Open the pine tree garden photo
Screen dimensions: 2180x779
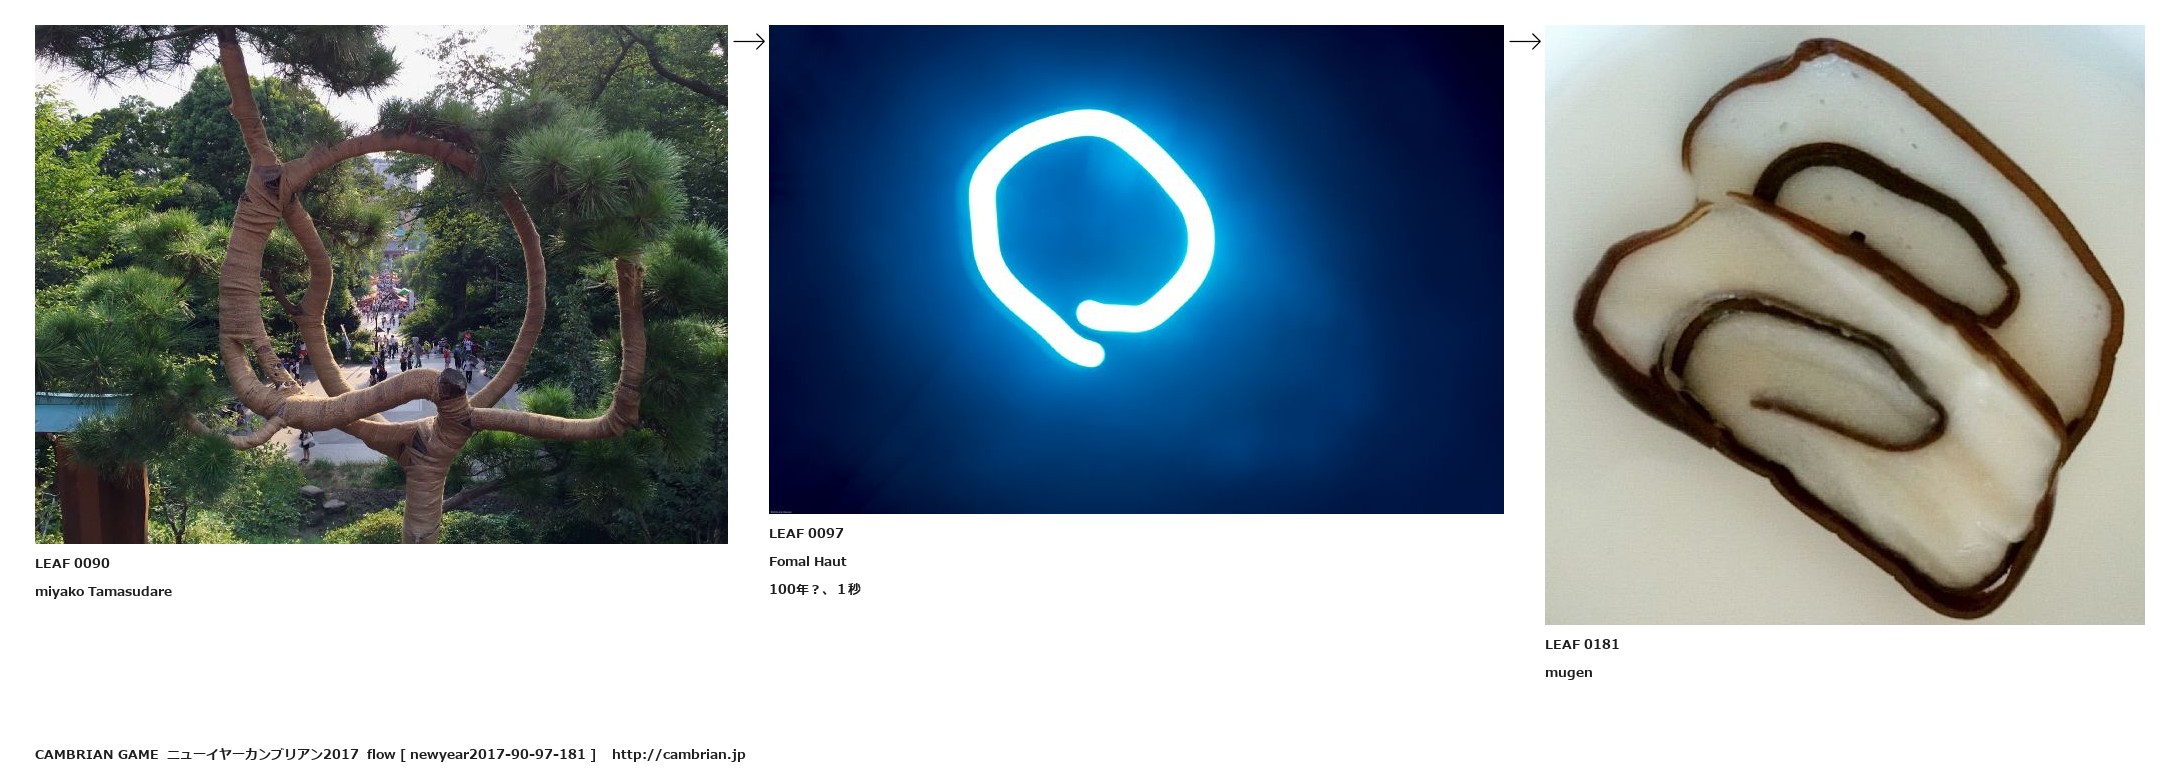(x=381, y=284)
